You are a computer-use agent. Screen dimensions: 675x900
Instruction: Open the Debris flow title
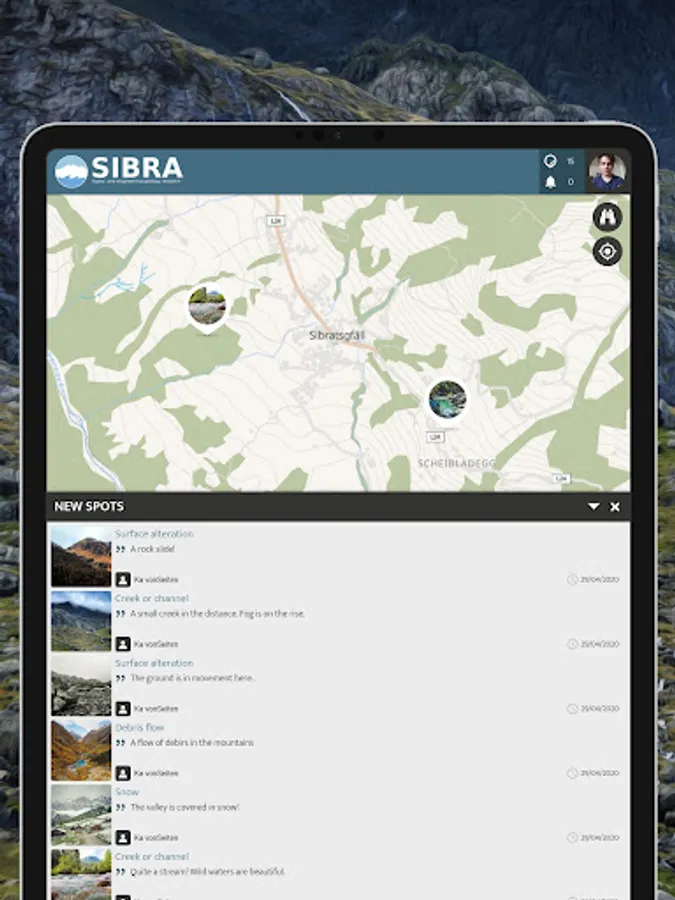139,727
